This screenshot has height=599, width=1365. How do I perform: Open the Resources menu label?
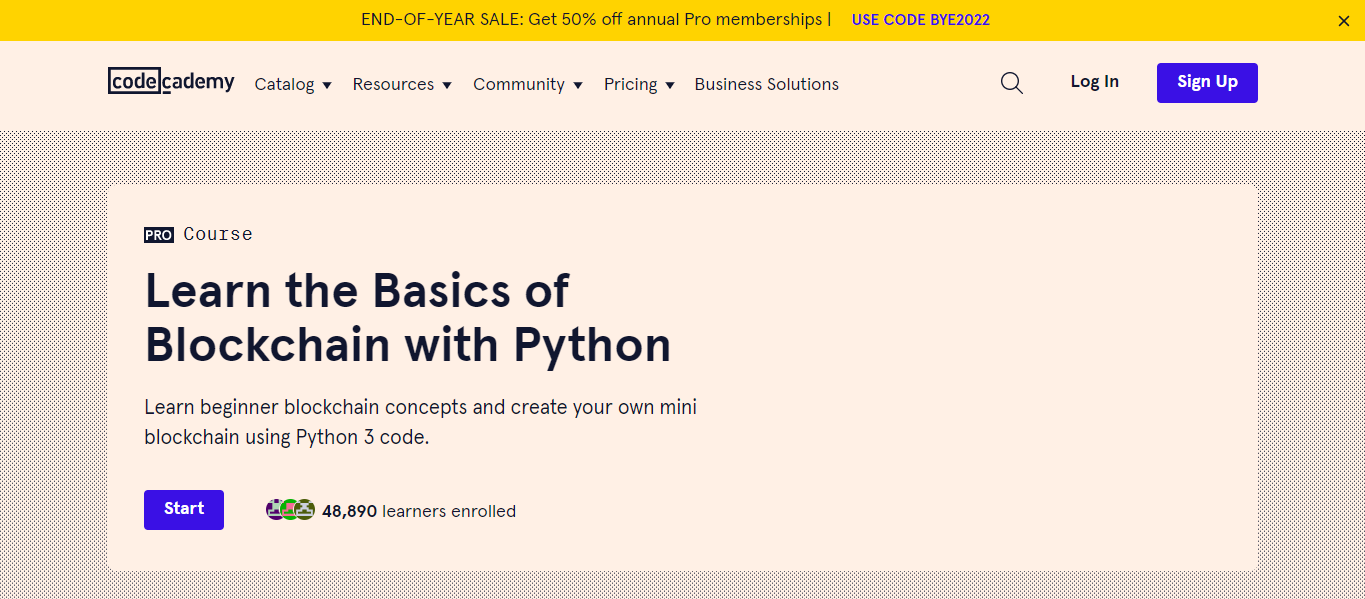(393, 84)
